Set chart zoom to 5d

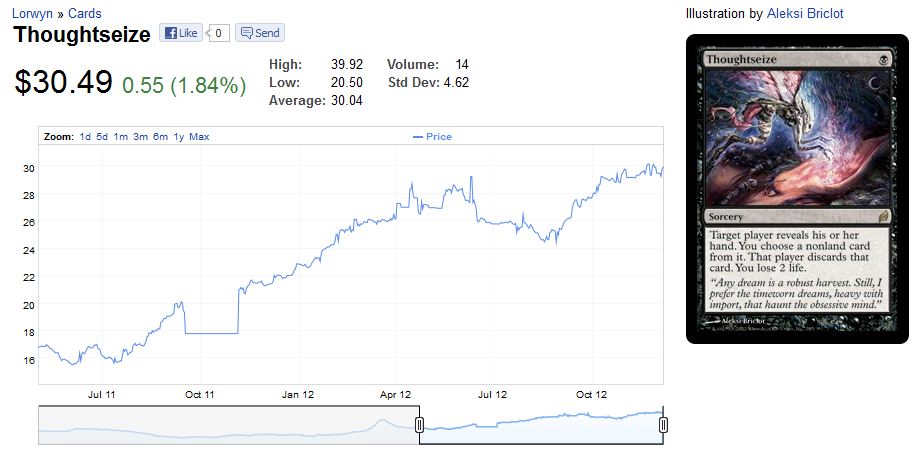102,137
